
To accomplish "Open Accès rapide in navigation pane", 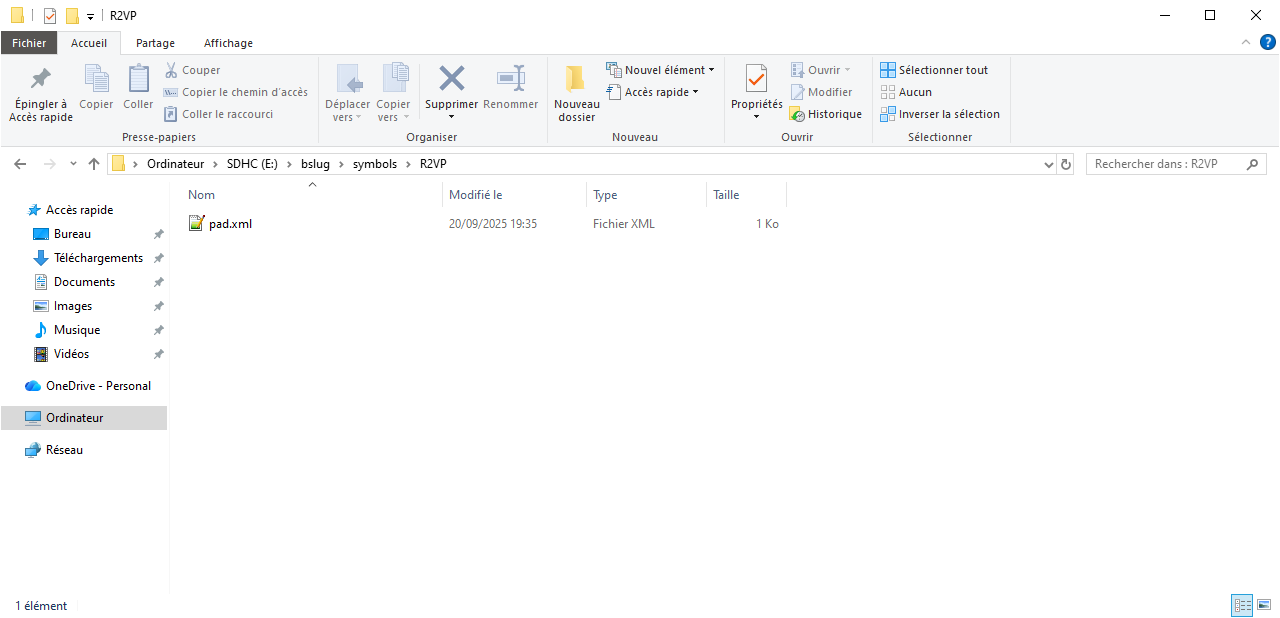I will (79, 210).
